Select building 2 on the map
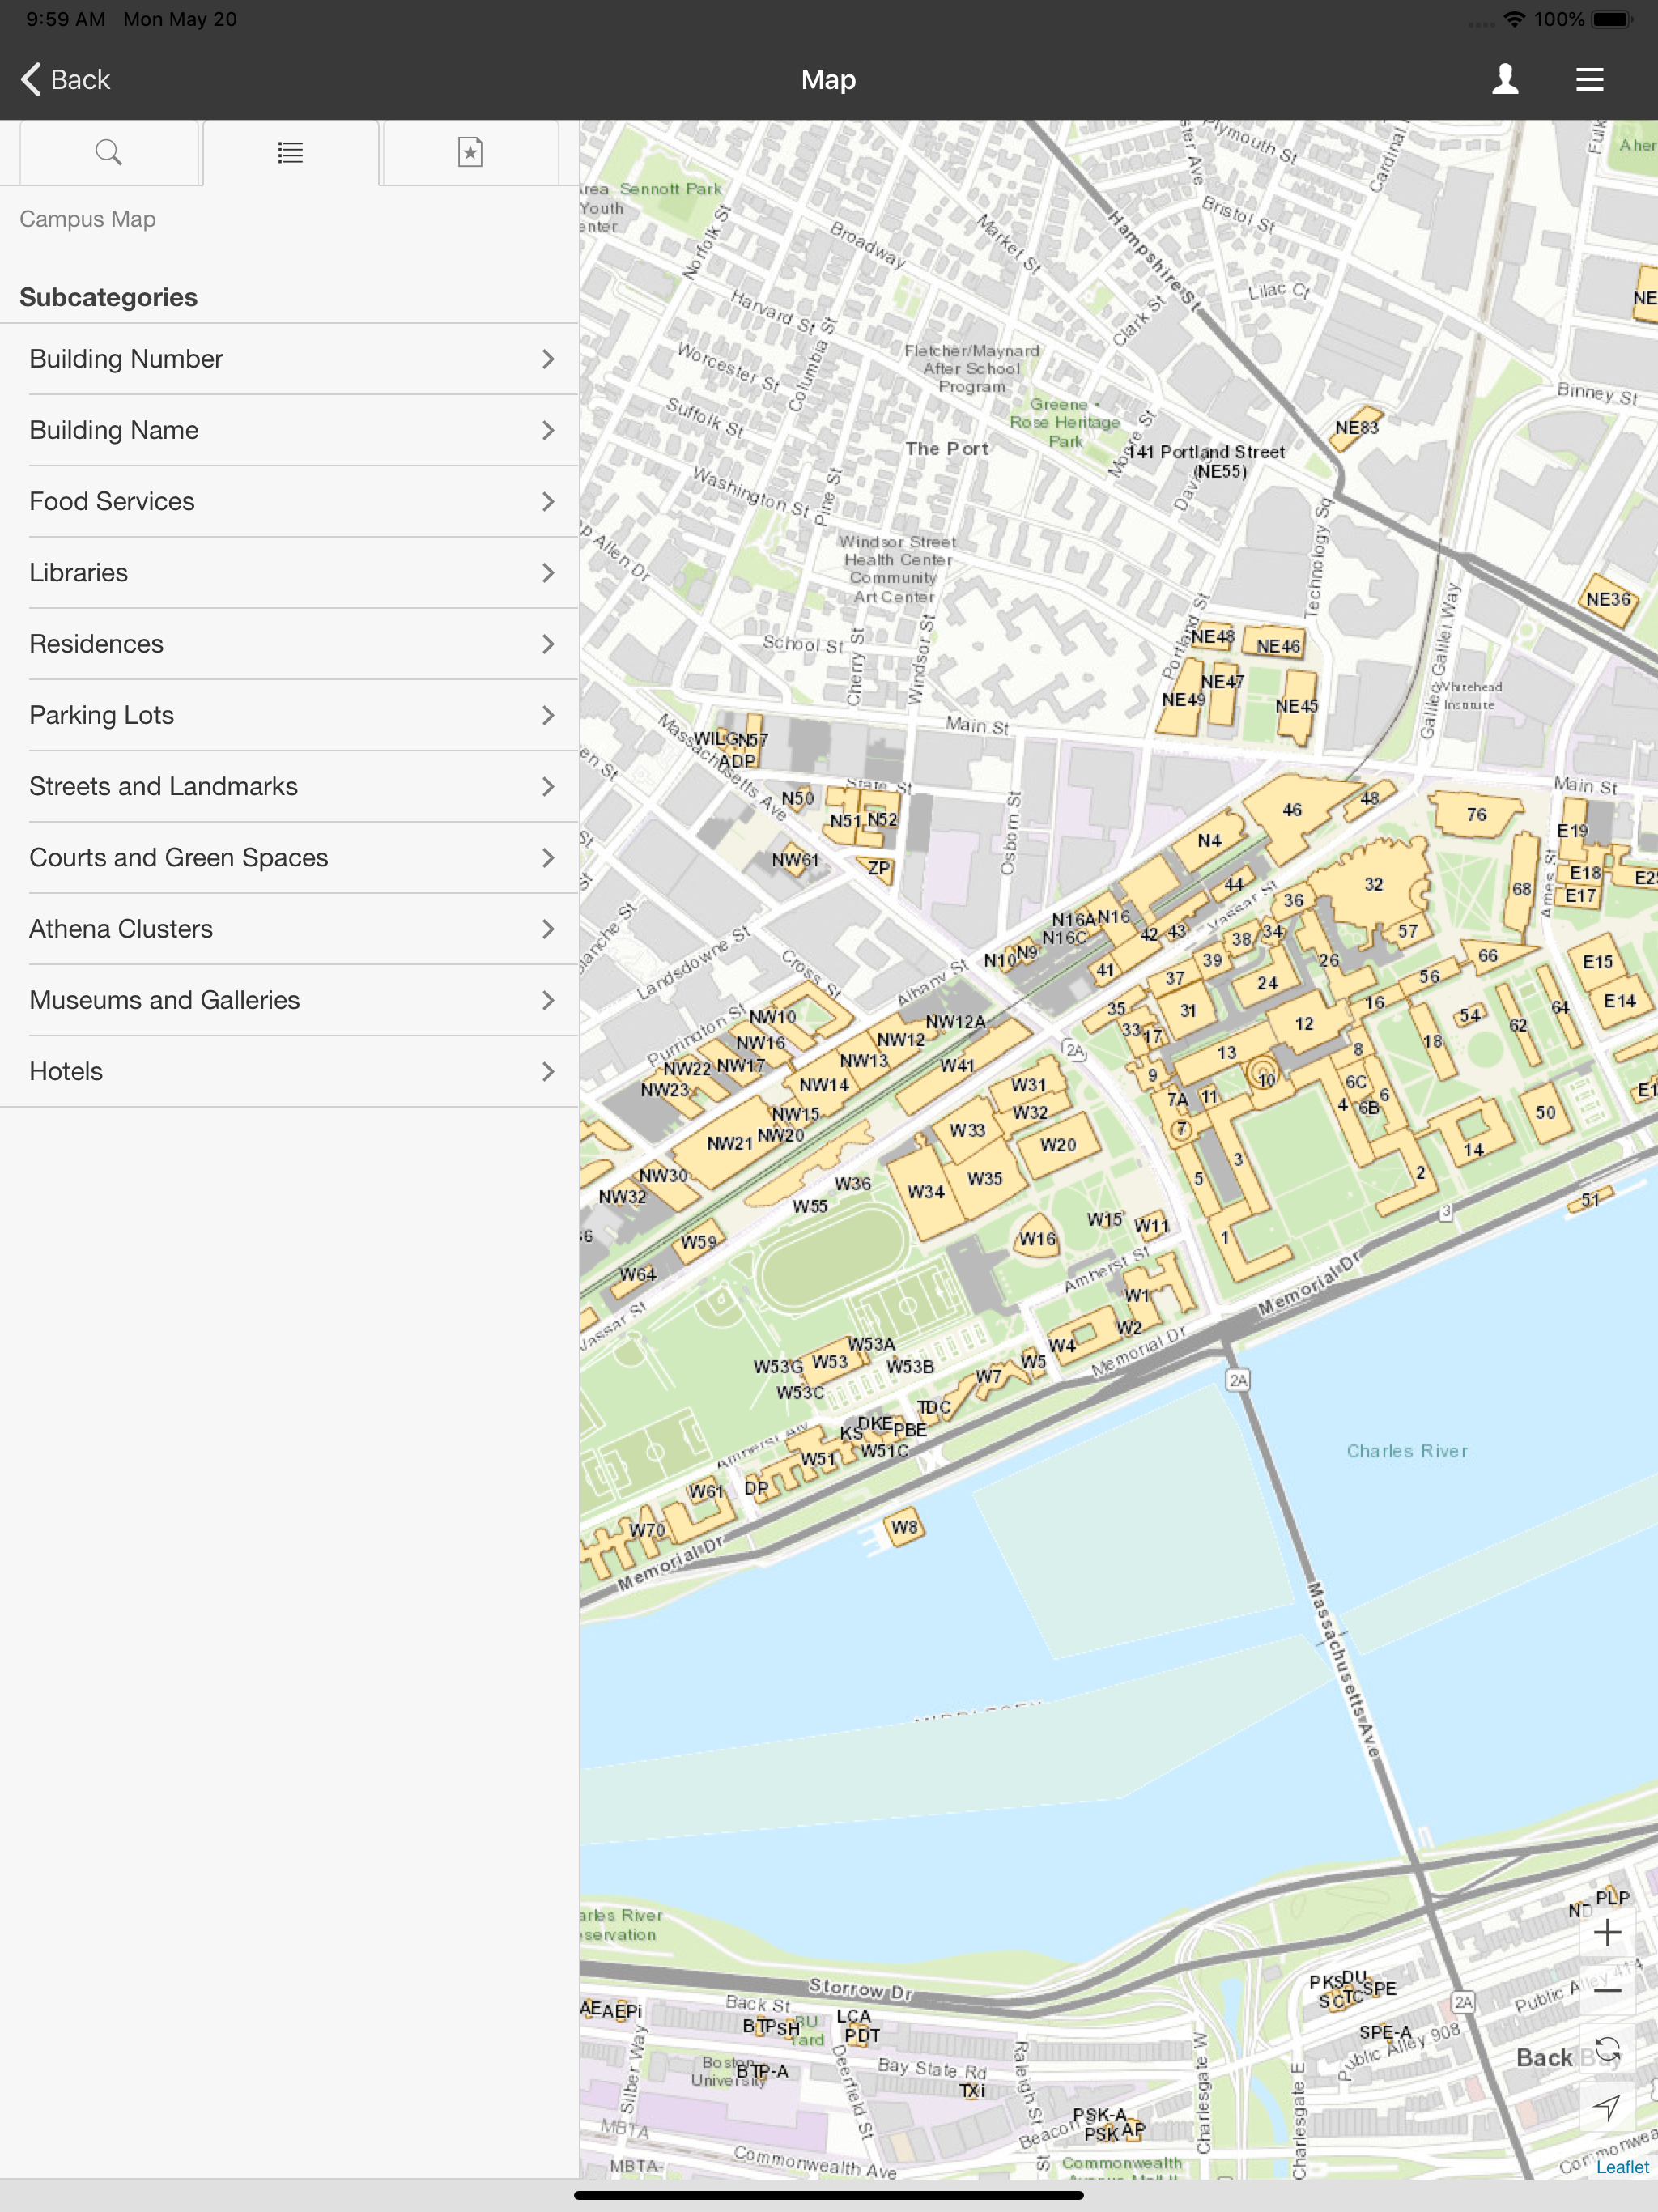1658x2212 pixels. click(x=1419, y=1172)
